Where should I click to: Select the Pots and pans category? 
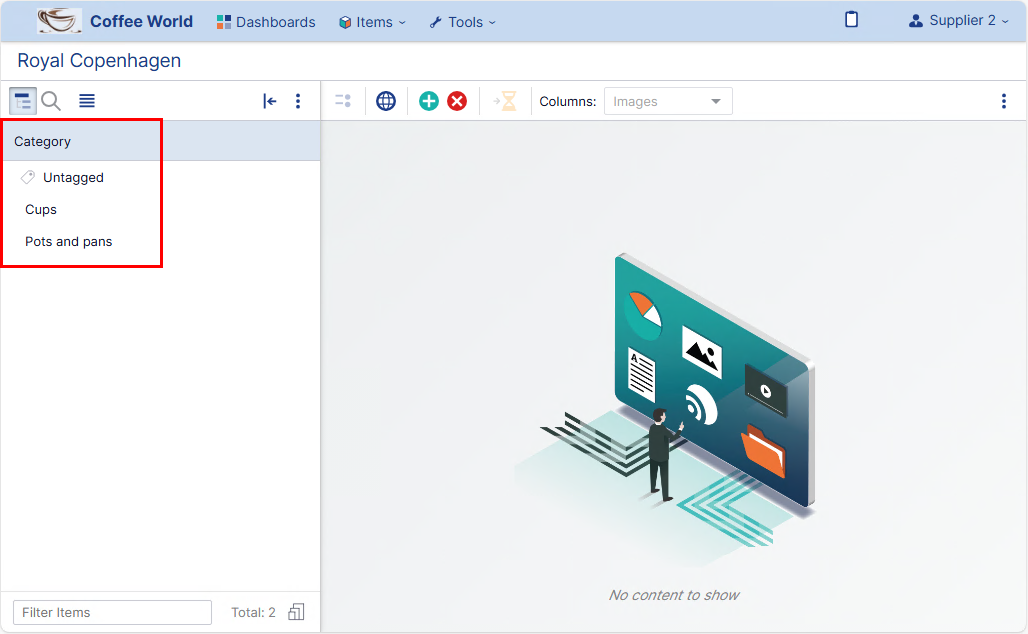[68, 242]
